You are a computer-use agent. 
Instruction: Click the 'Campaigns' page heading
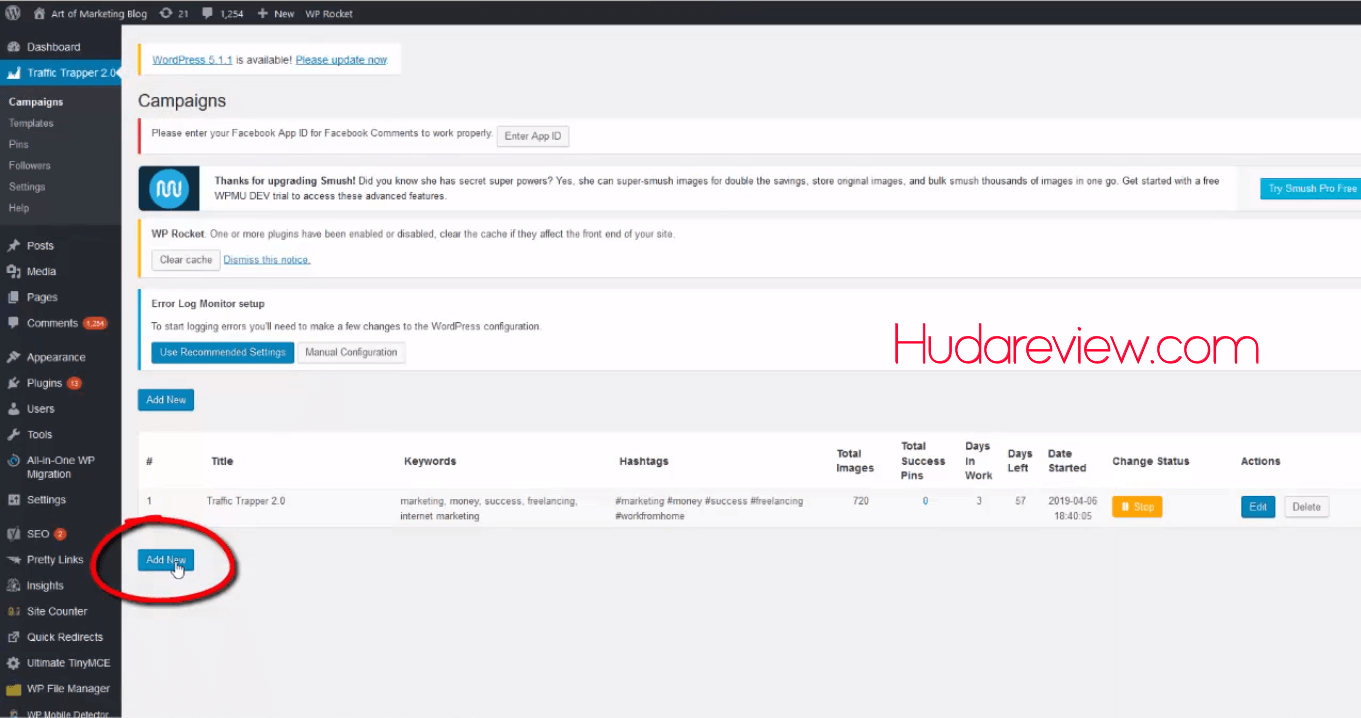(182, 101)
